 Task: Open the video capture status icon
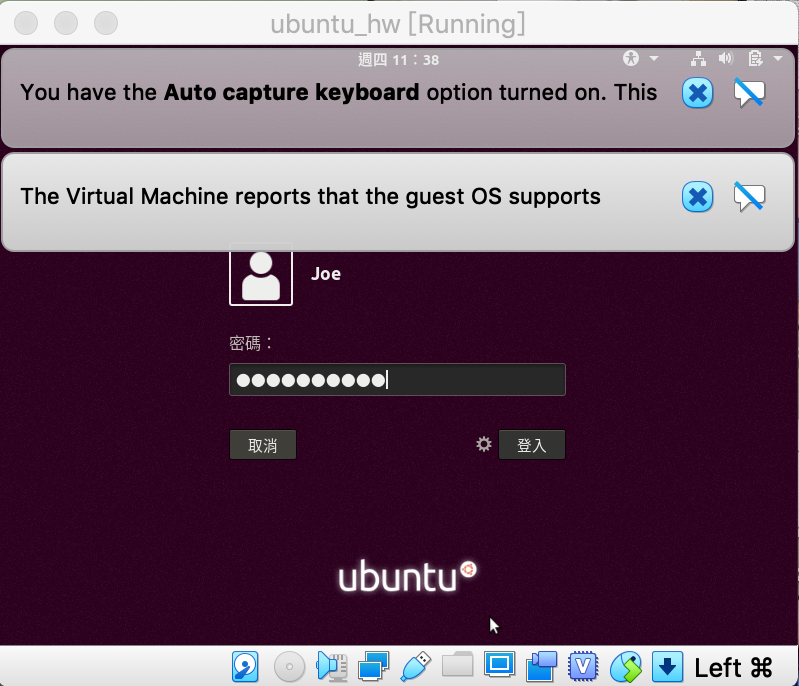(x=541, y=666)
